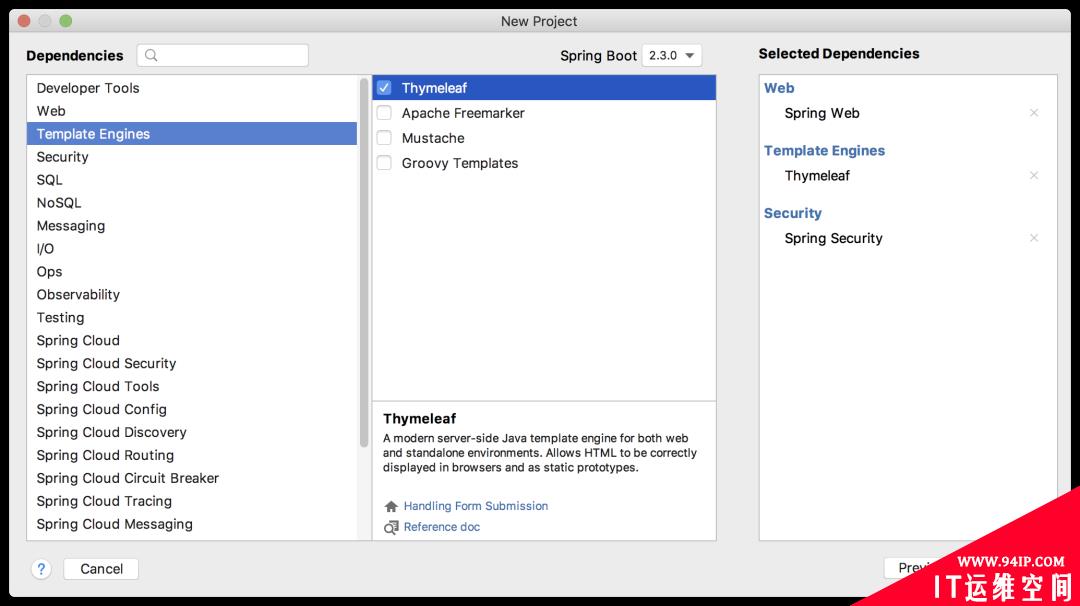1080x606 pixels.
Task: Select the Spring Cloud Tools category
Action: [192, 386]
